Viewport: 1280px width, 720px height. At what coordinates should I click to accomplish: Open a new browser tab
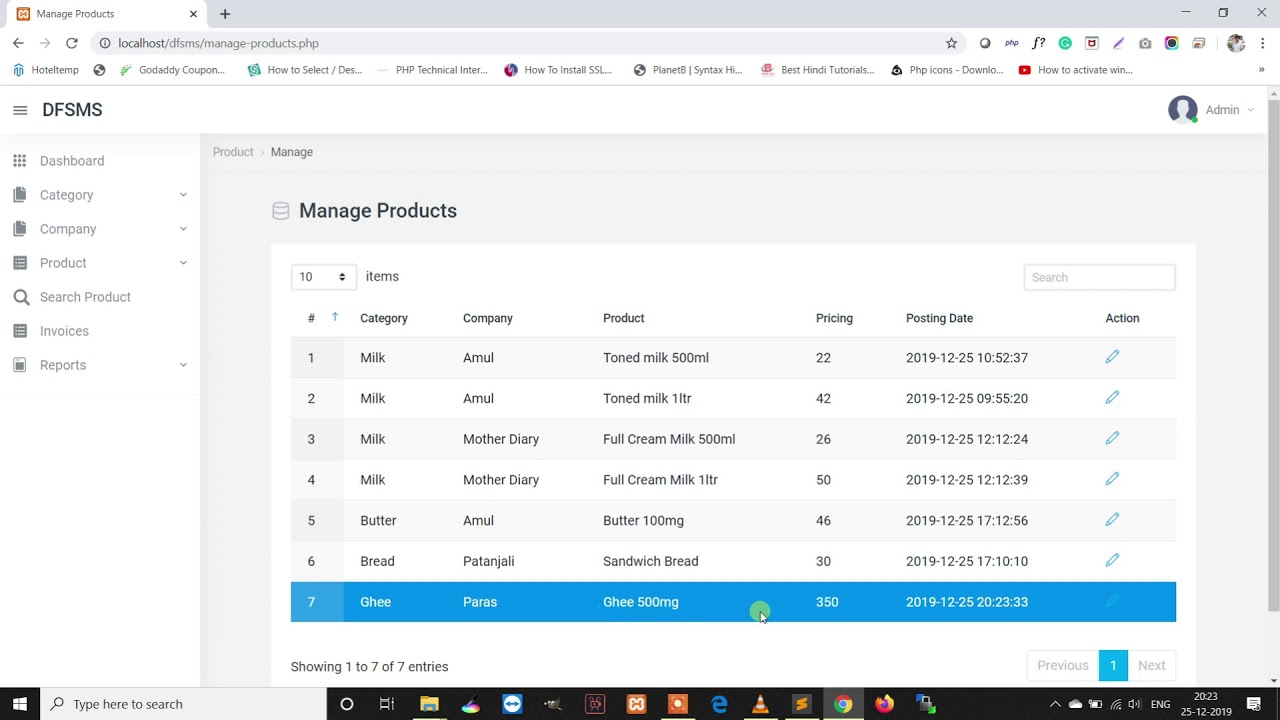click(x=225, y=14)
